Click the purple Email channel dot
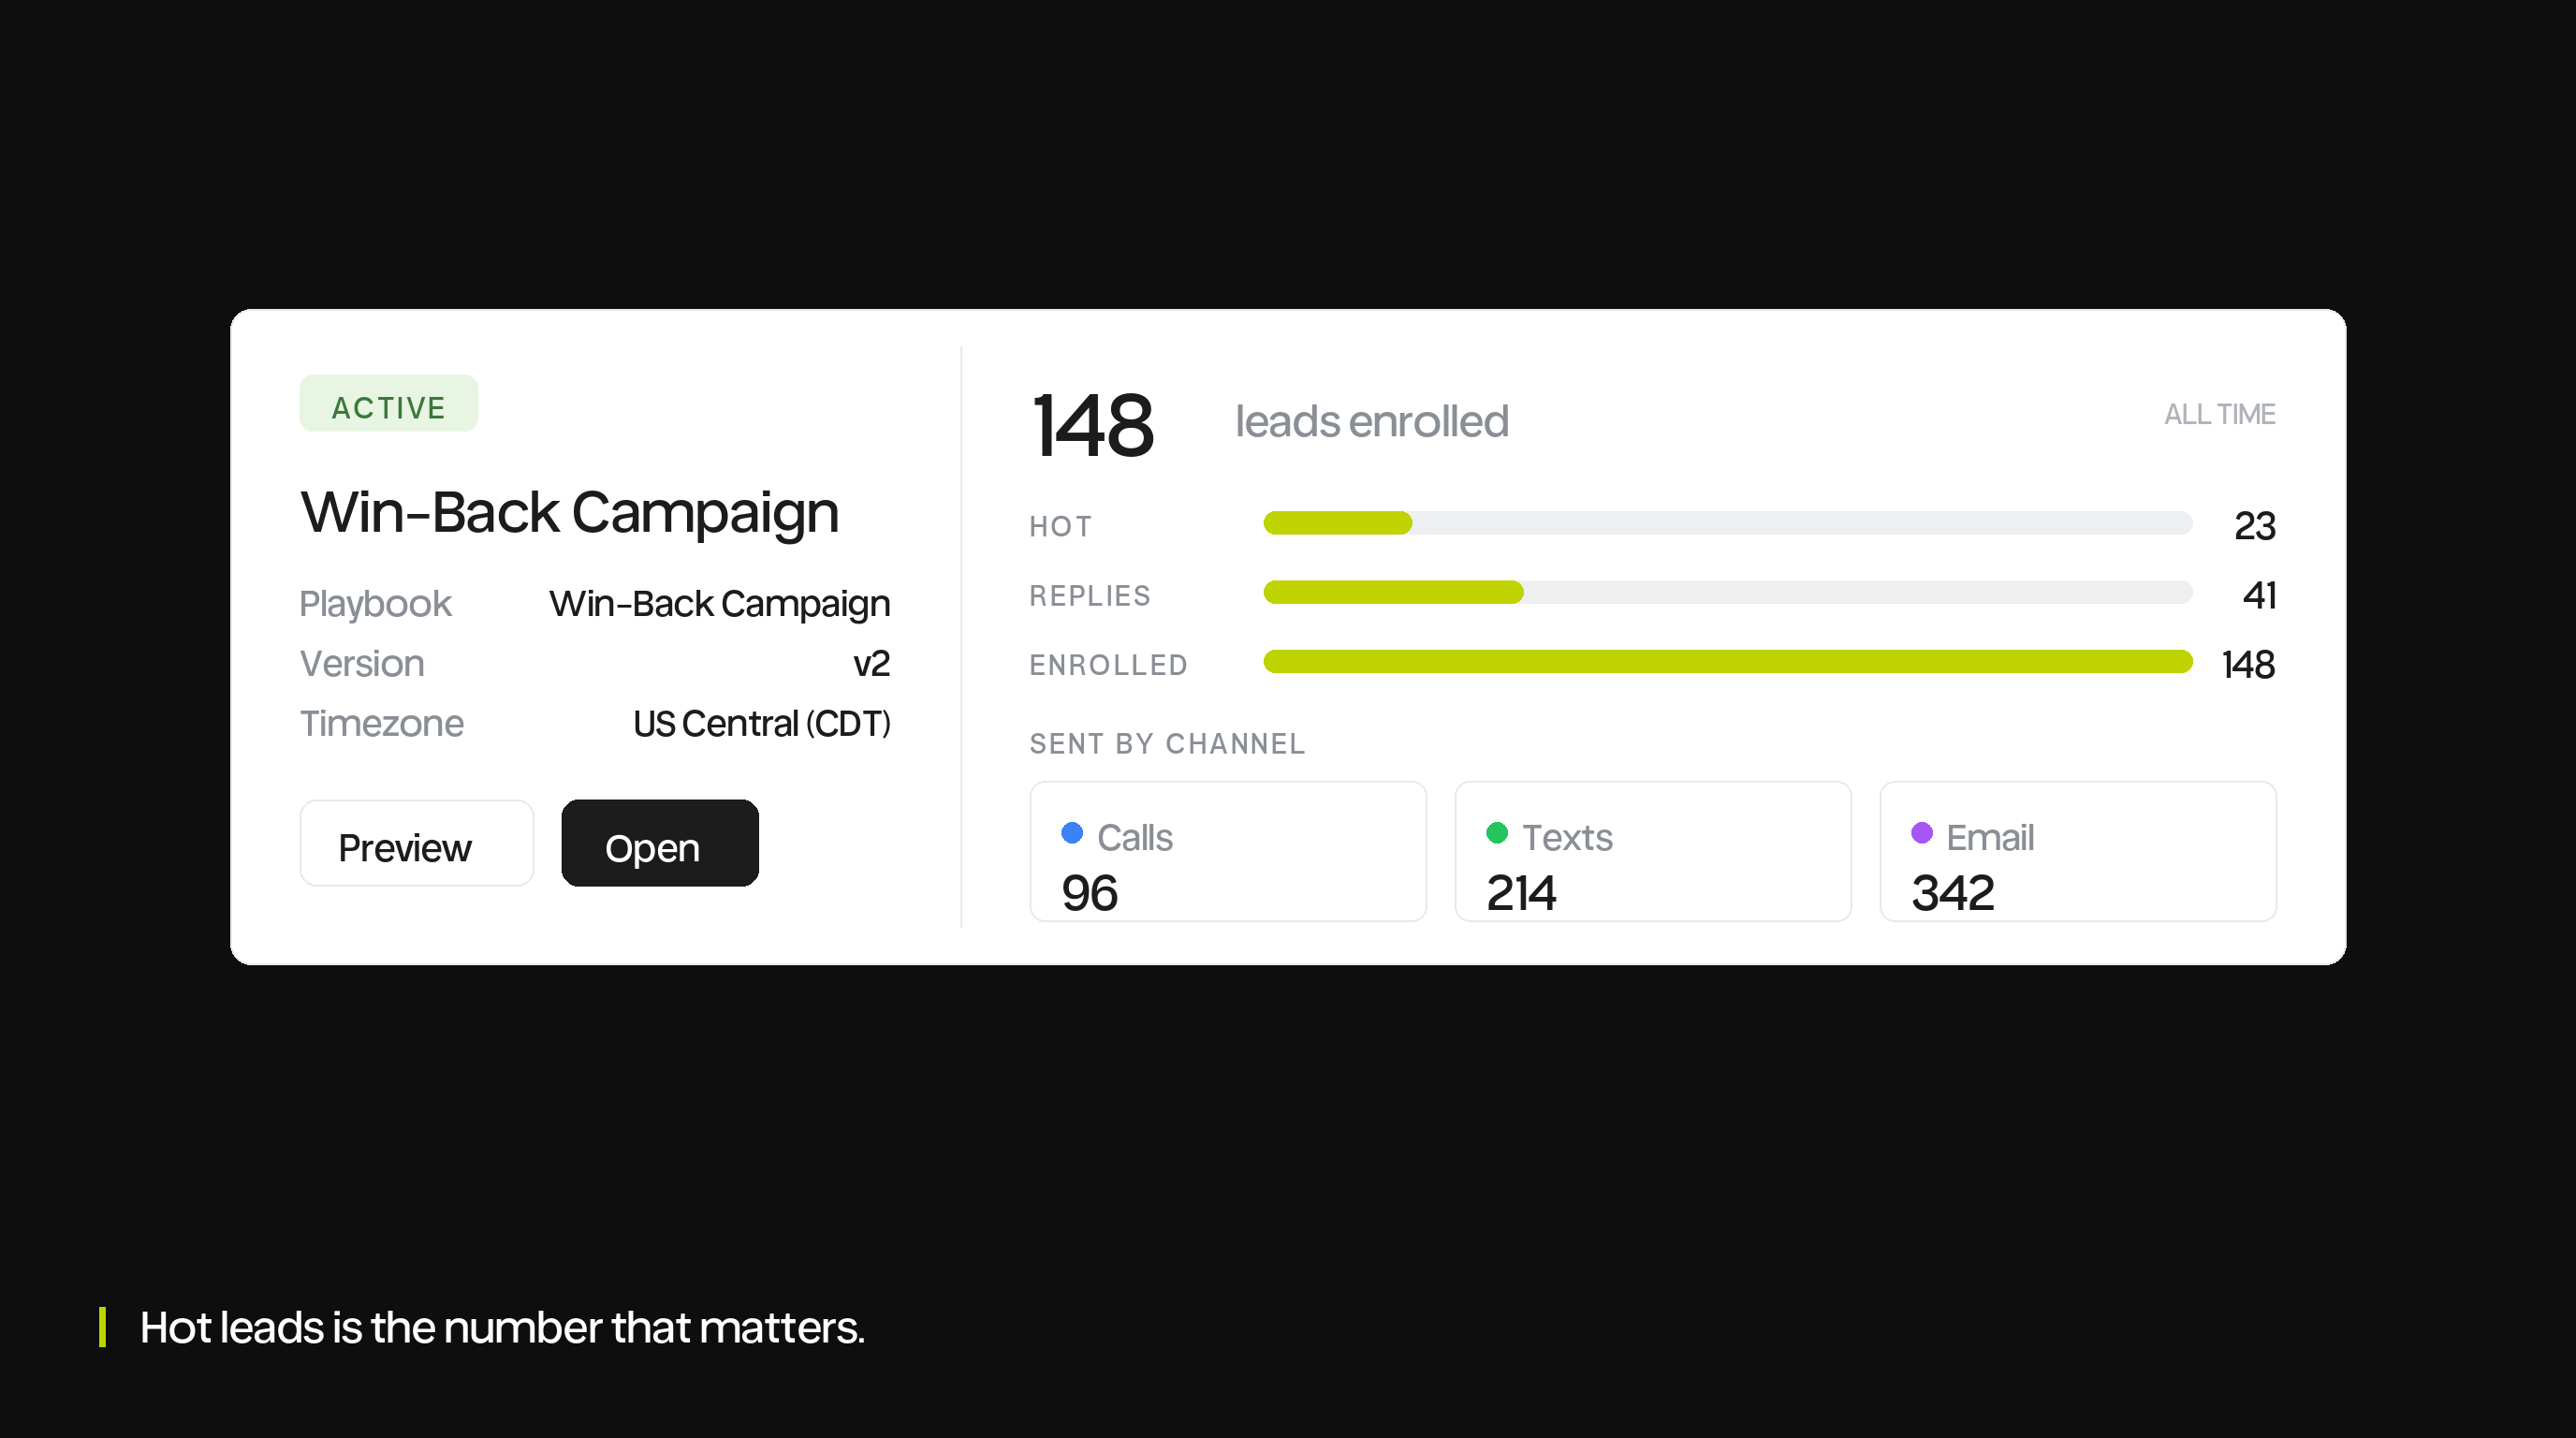This screenshot has width=2576, height=1438. click(1922, 833)
